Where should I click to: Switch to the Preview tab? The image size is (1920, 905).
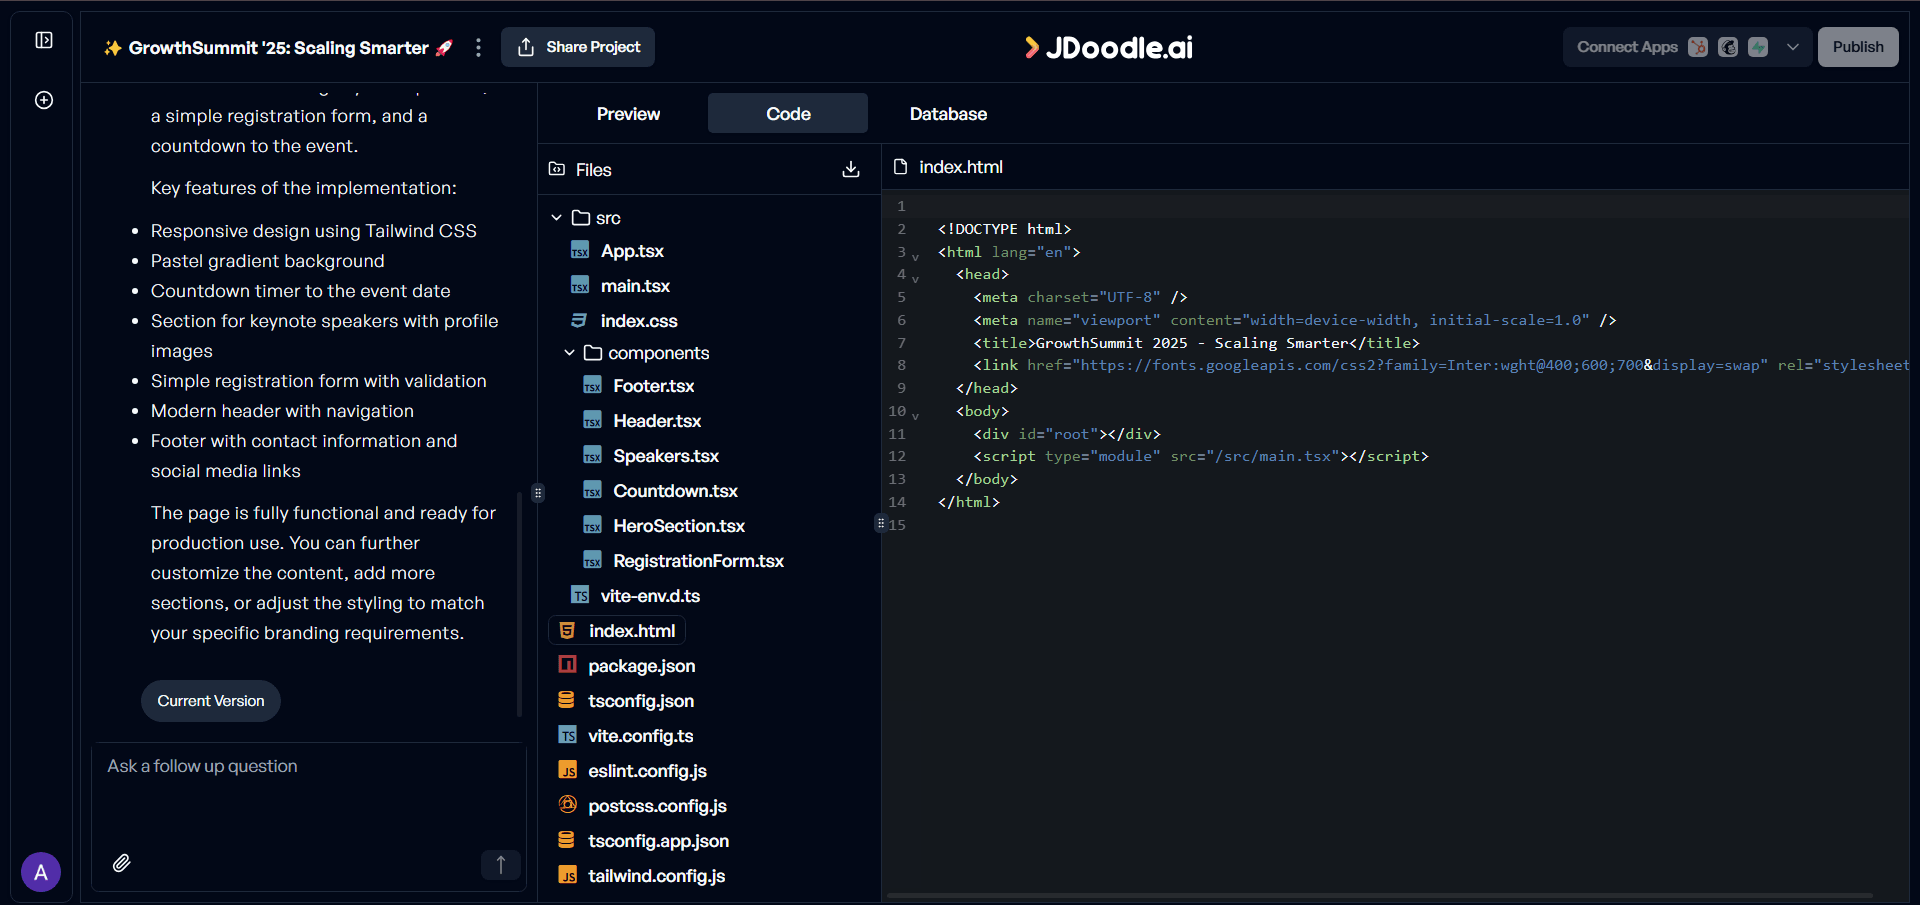click(628, 114)
